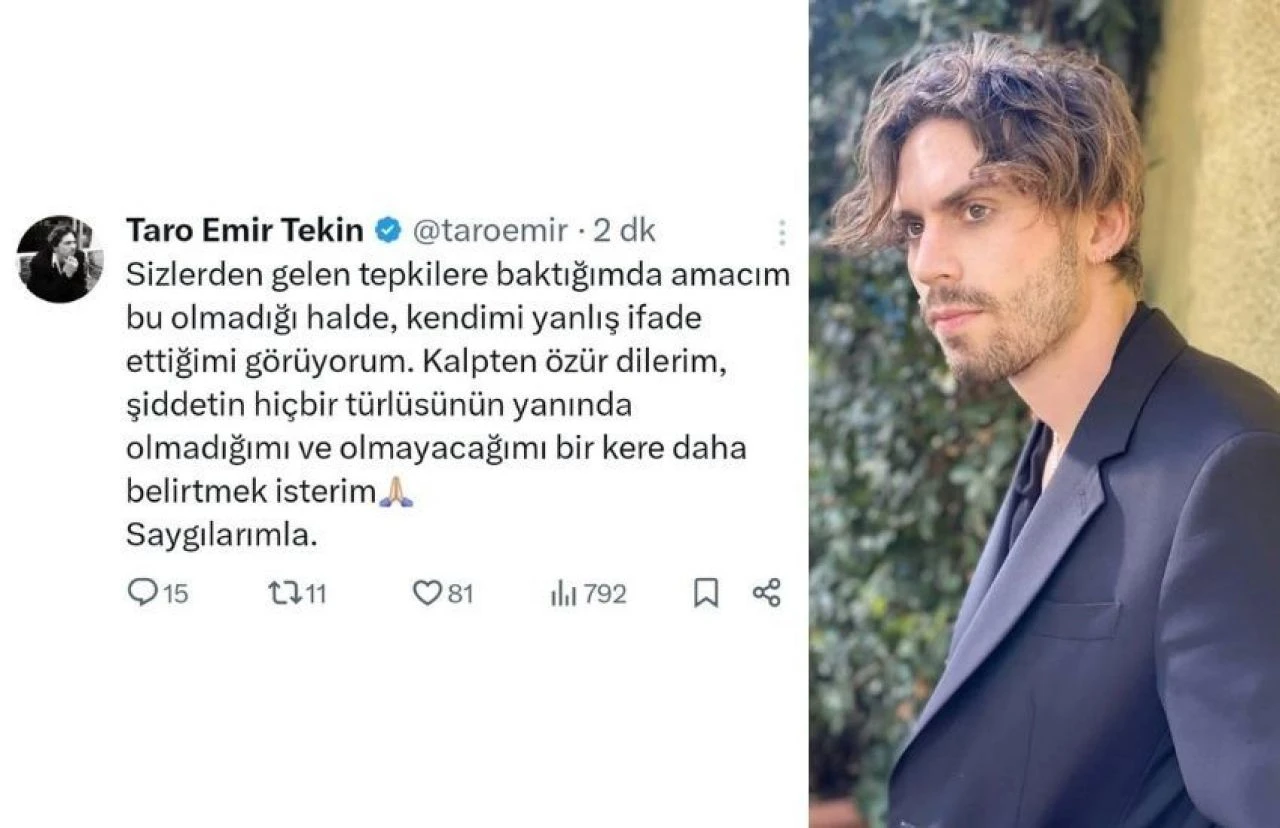1280x828 pixels.
Task: Click the retweet count number 11
Action: tap(315, 594)
